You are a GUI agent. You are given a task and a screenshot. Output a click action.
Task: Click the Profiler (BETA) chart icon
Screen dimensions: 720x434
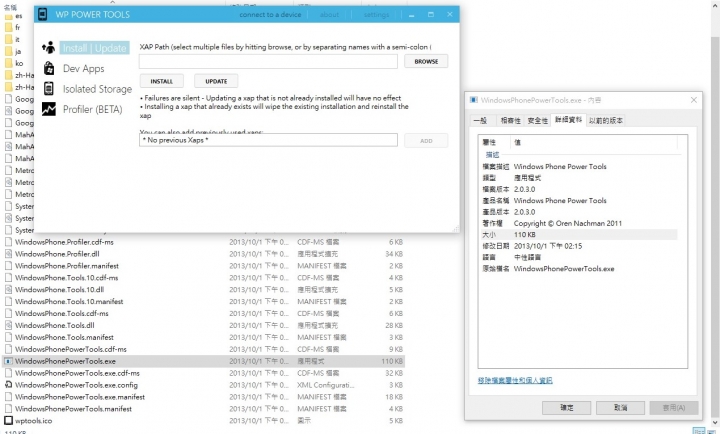(49, 109)
